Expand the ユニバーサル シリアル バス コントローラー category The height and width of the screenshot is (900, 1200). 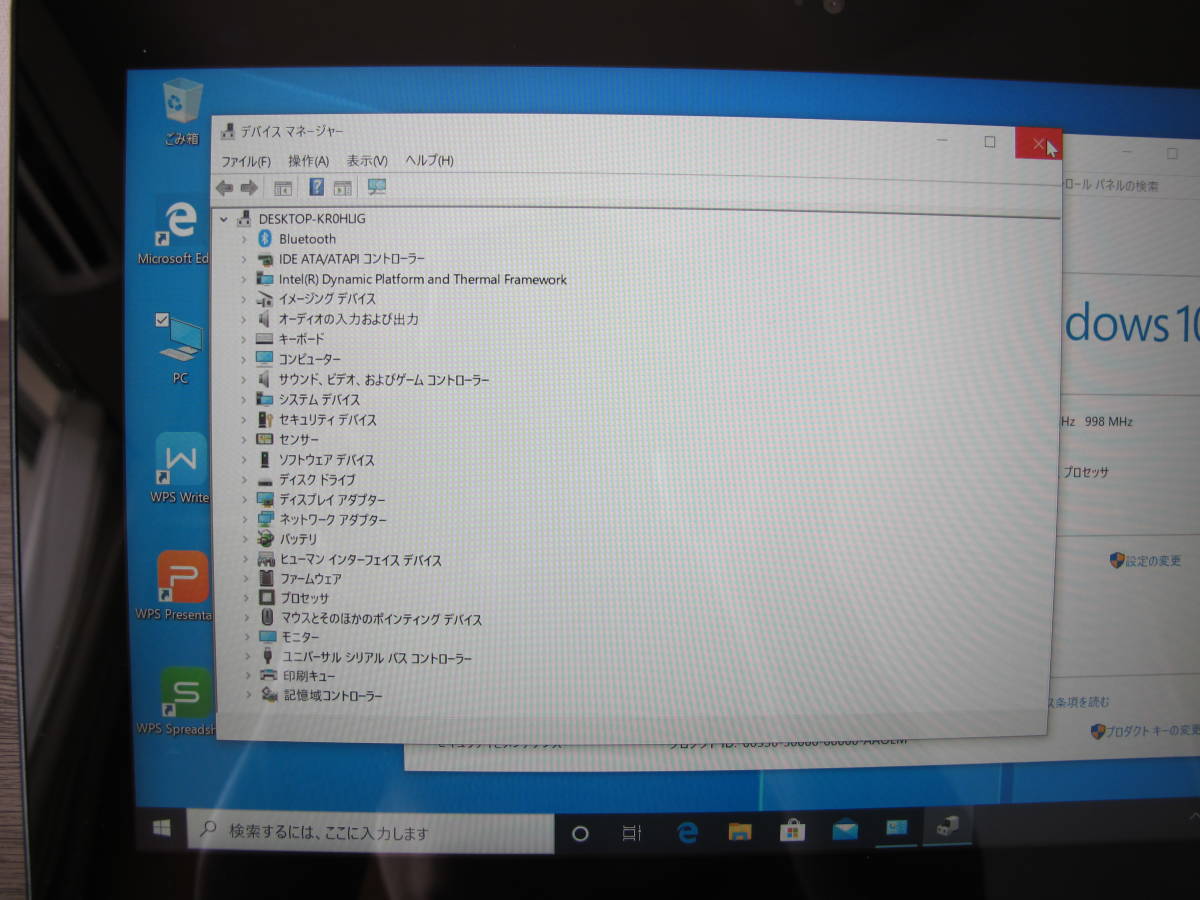click(247, 657)
